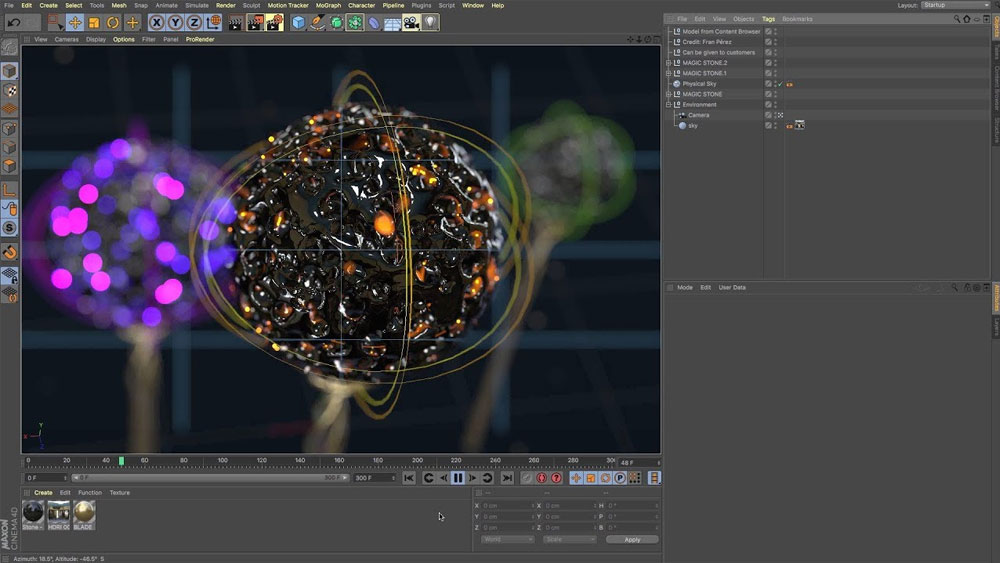Open the Render menu

click(x=225, y=5)
